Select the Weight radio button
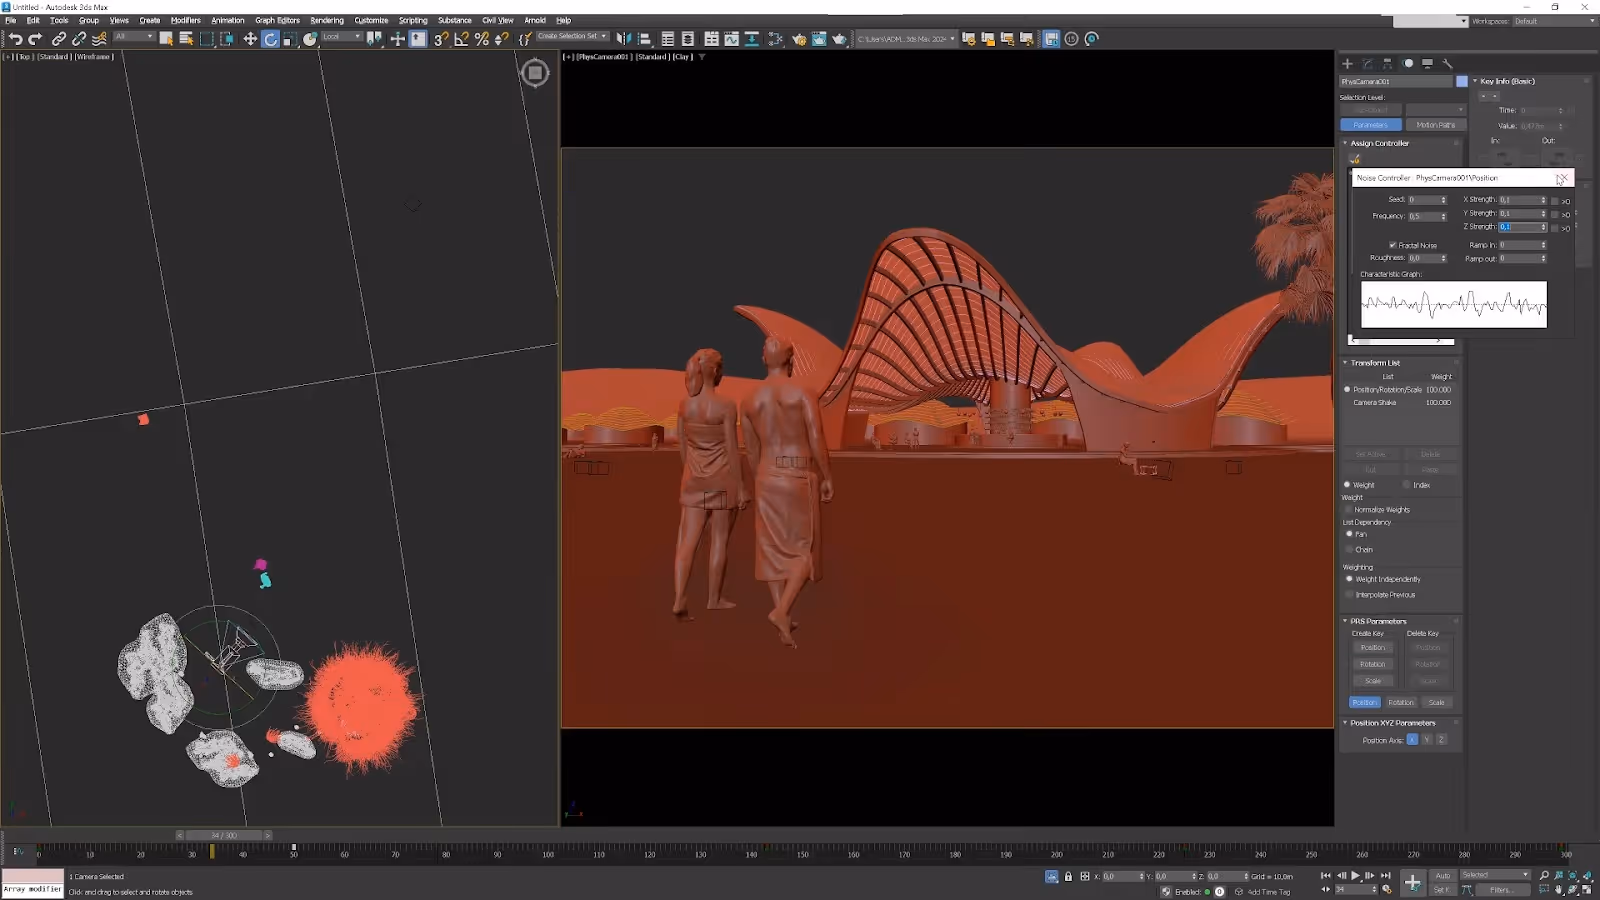1600x900 pixels. point(1347,485)
